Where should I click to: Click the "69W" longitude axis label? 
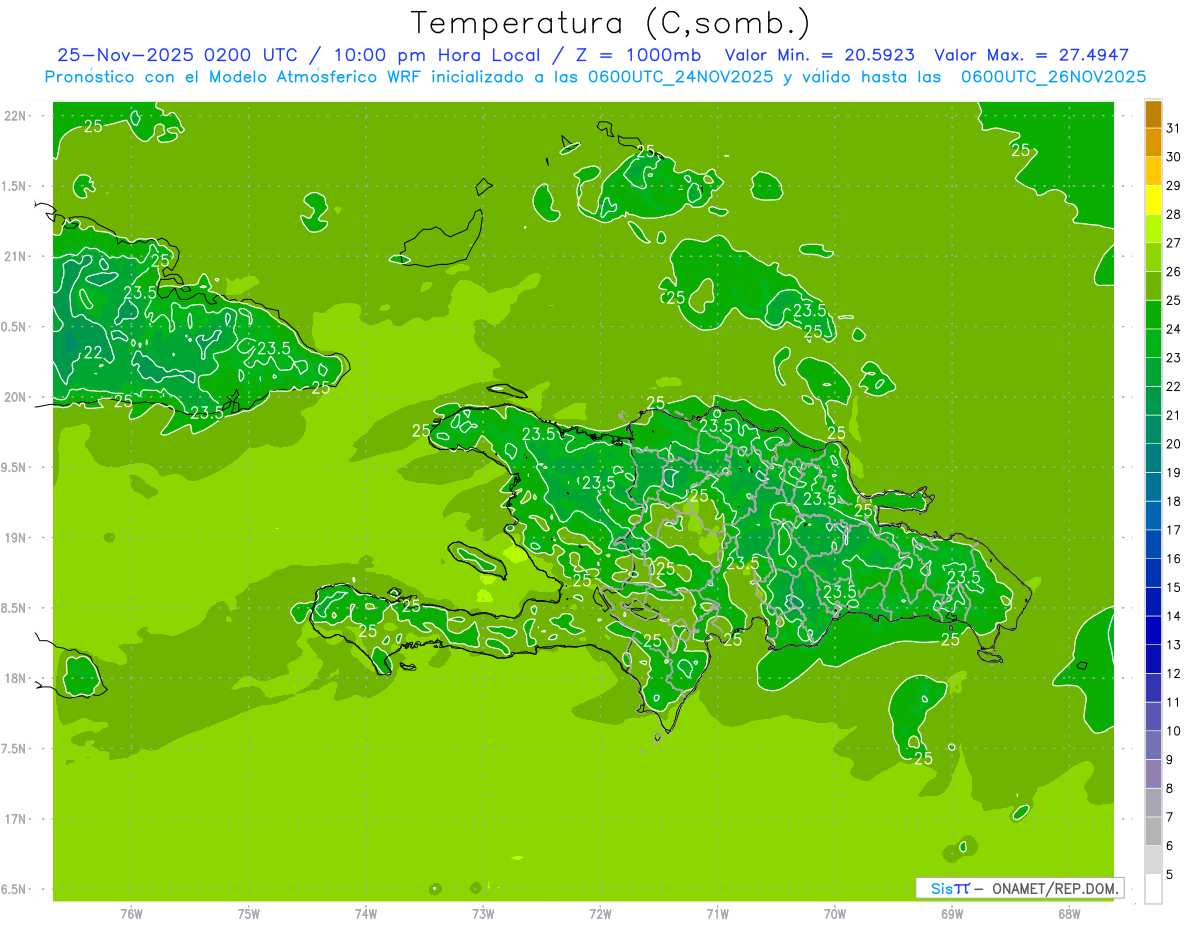pyautogui.click(x=952, y=913)
